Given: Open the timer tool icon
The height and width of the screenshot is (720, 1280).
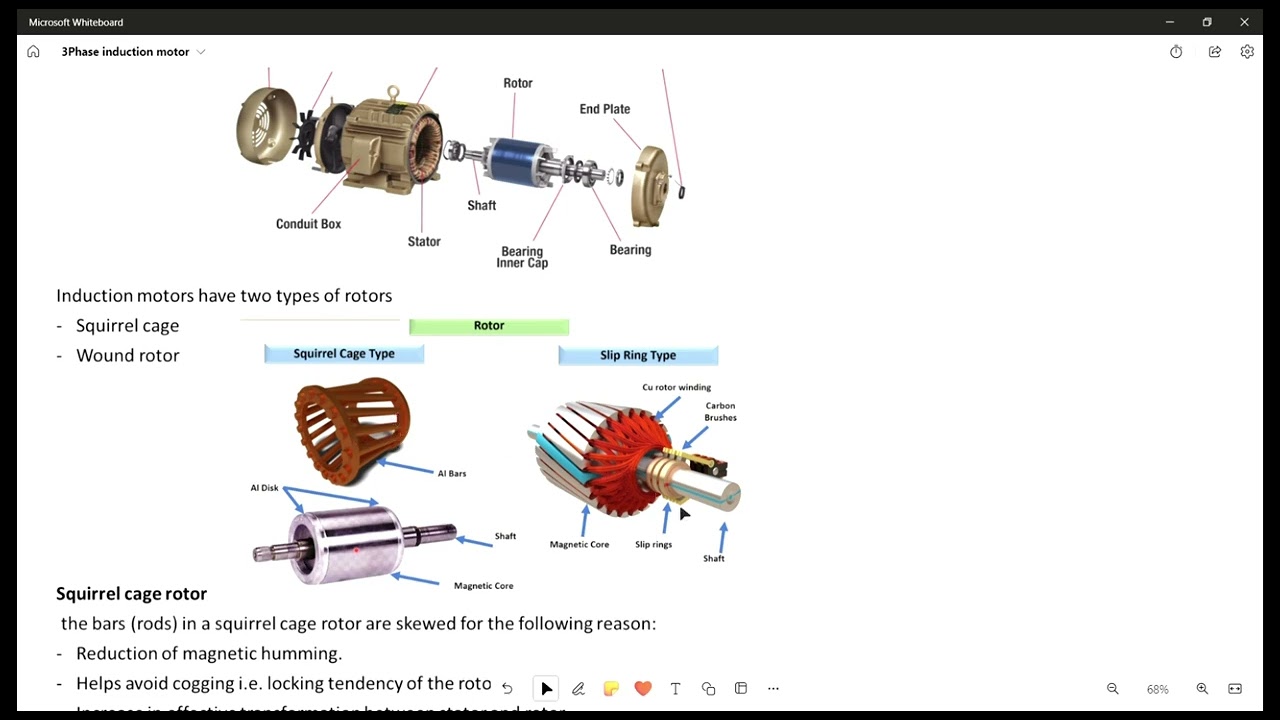Looking at the screenshot, I should [x=1176, y=51].
